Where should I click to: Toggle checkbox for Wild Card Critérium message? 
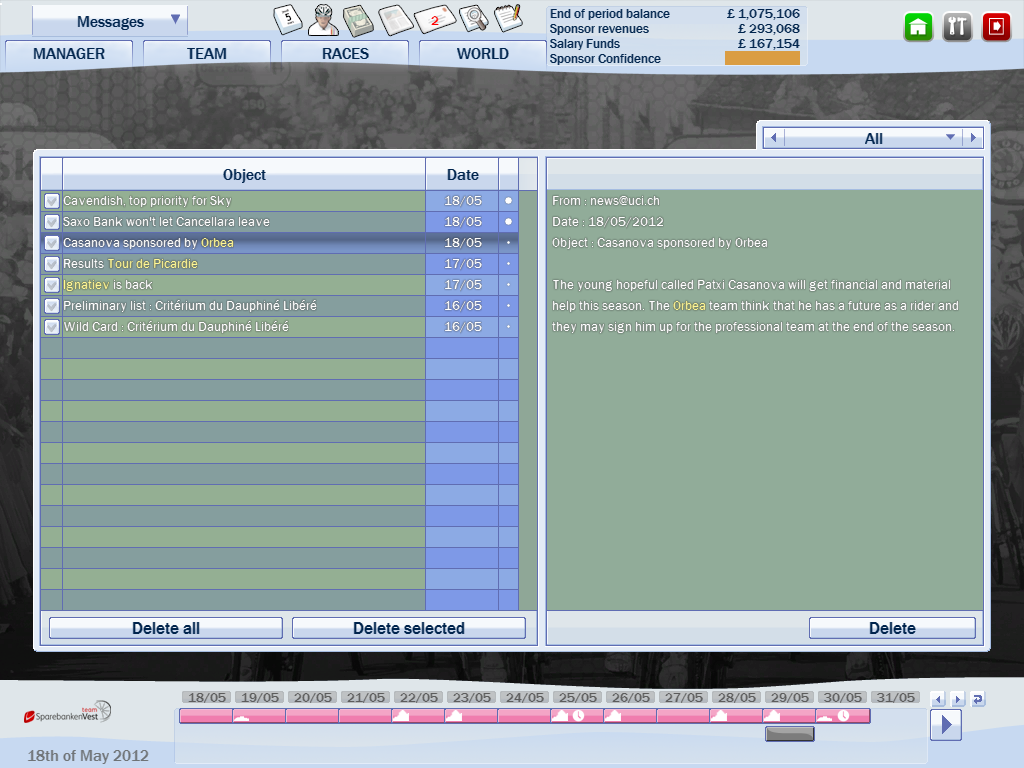pos(52,327)
